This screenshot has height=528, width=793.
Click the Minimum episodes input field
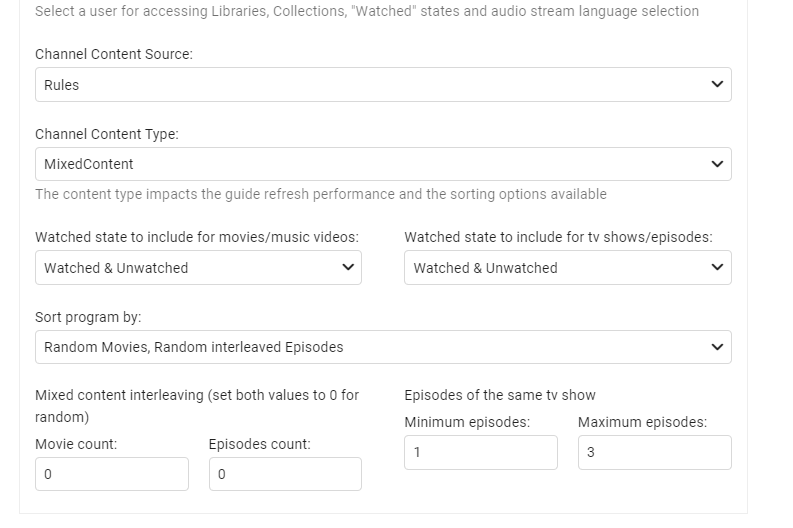coord(480,452)
